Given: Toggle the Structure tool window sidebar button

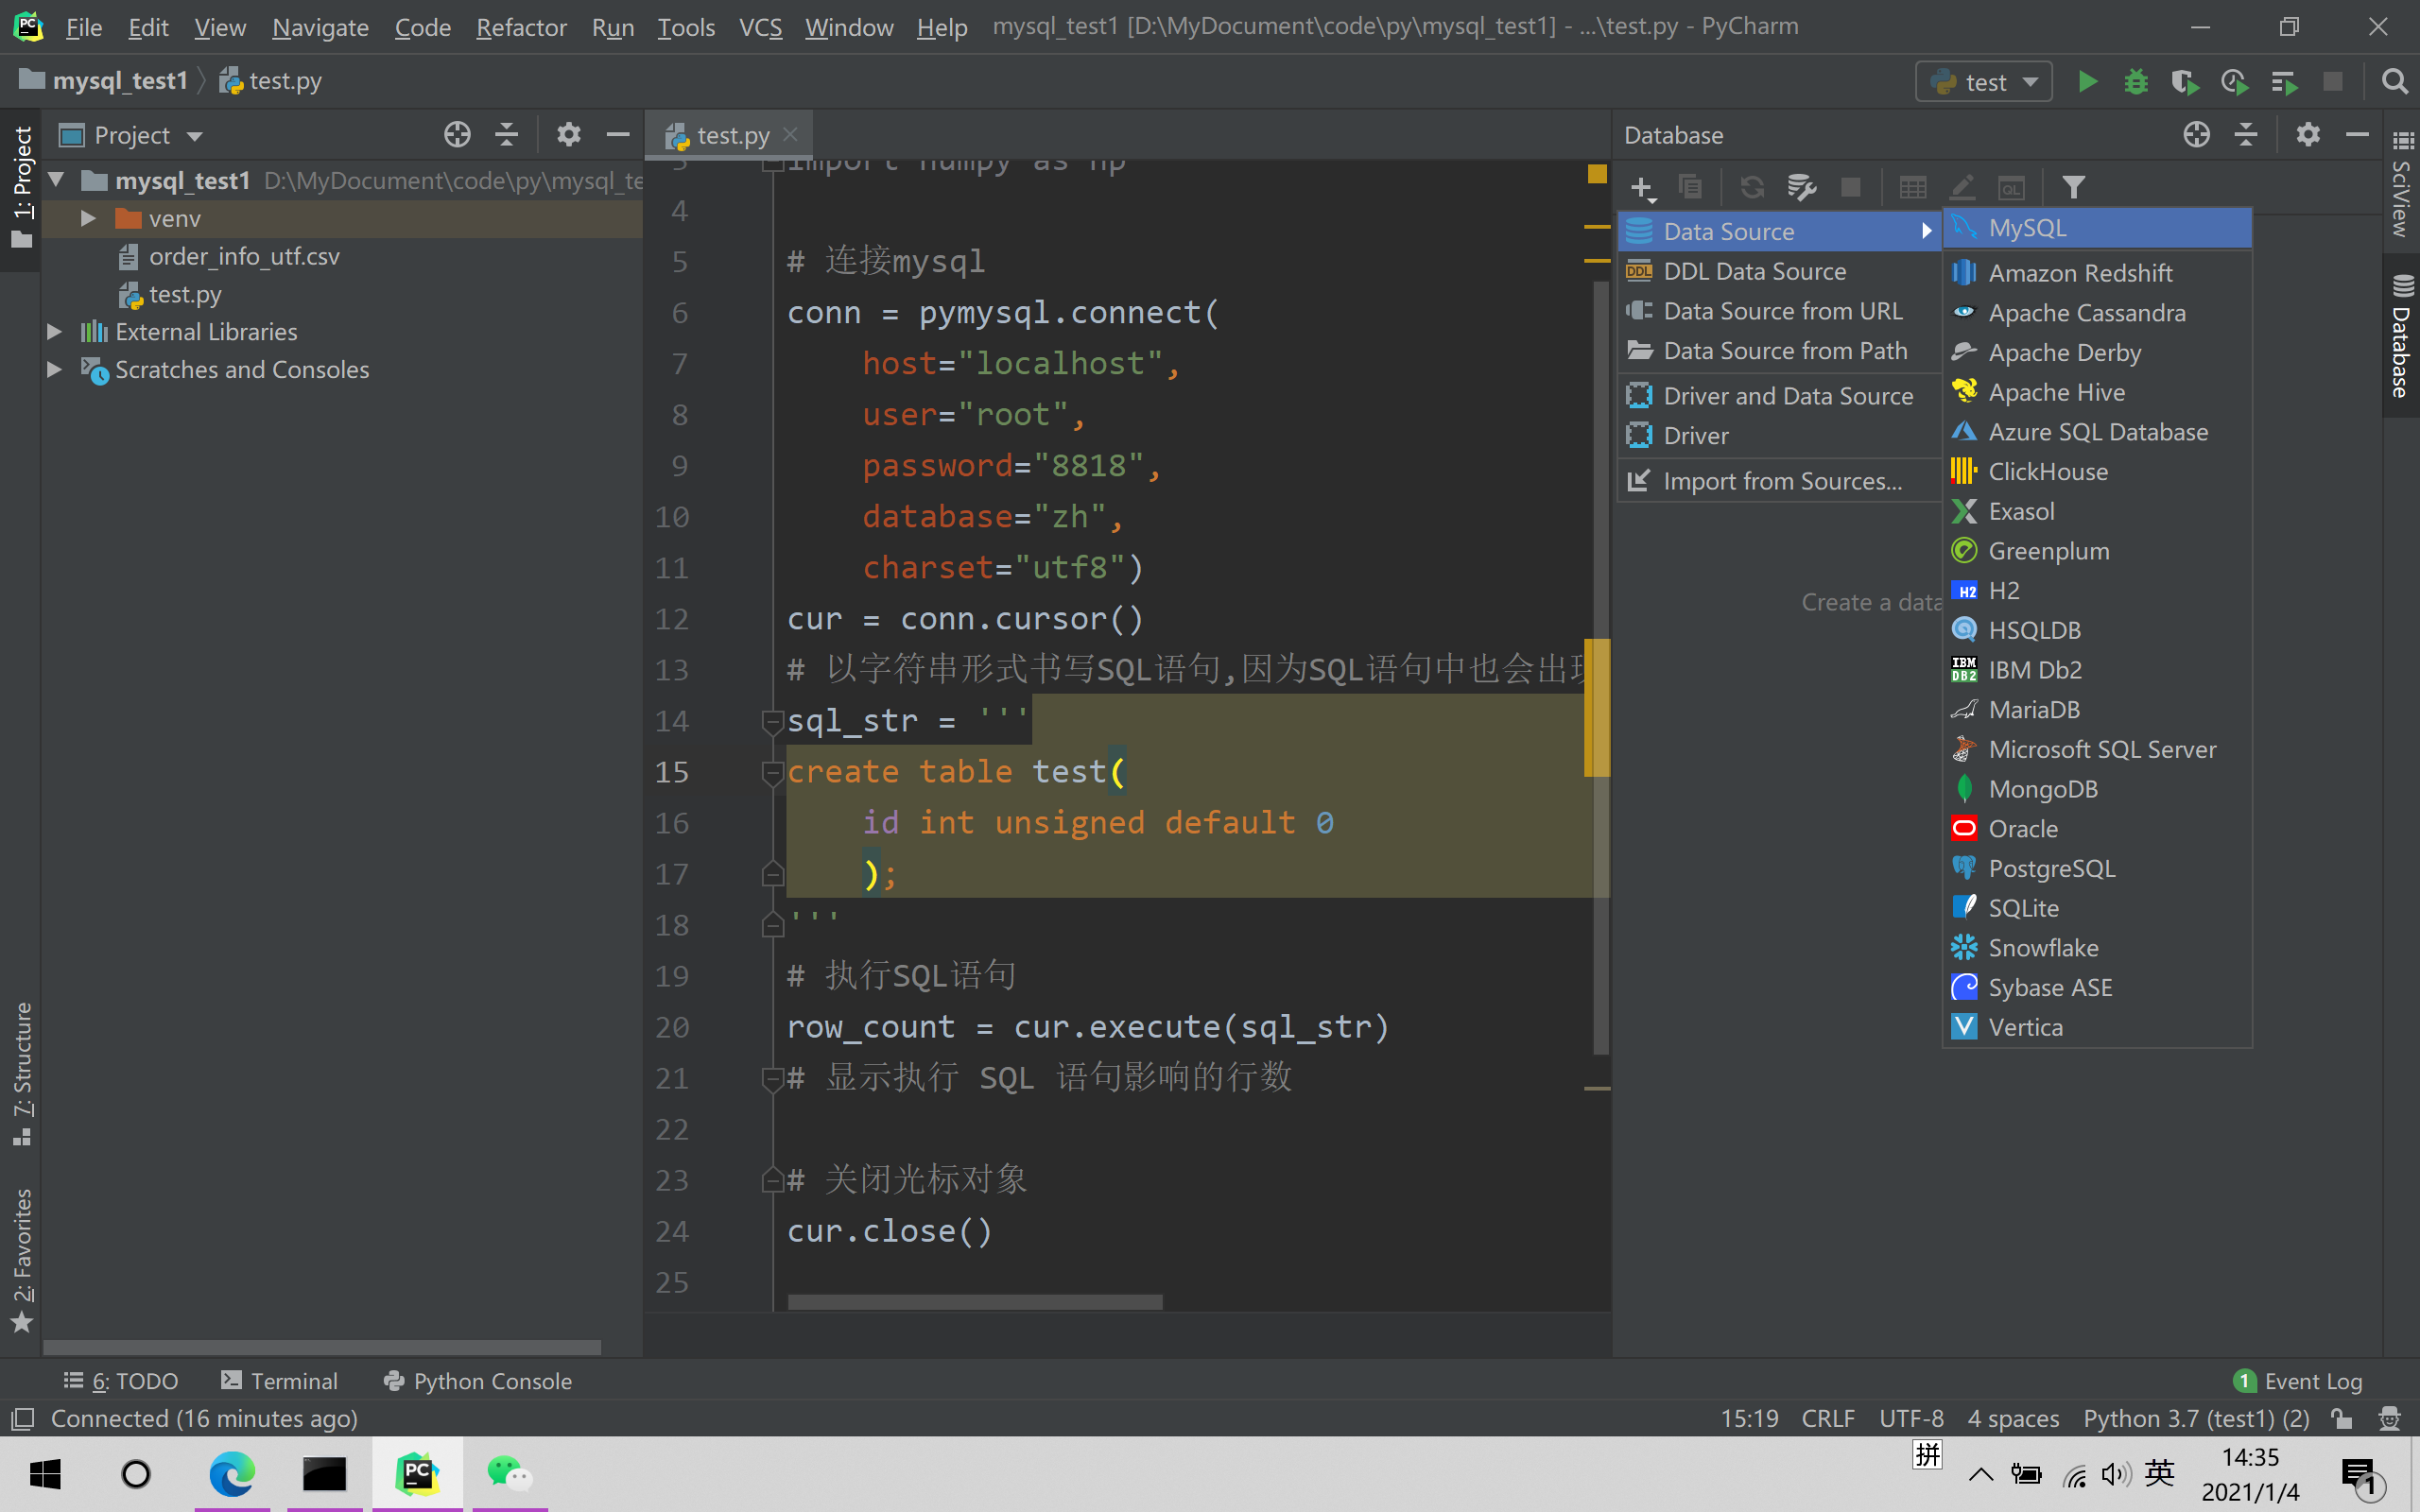Looking at the screenshot, I should 21,1073.
